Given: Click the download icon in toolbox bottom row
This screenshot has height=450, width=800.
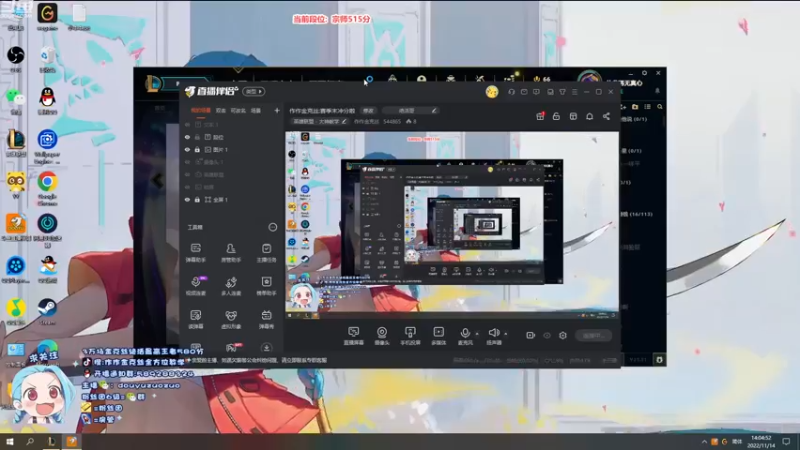Looking at the screenshot, I should click(x=266, y=347).
